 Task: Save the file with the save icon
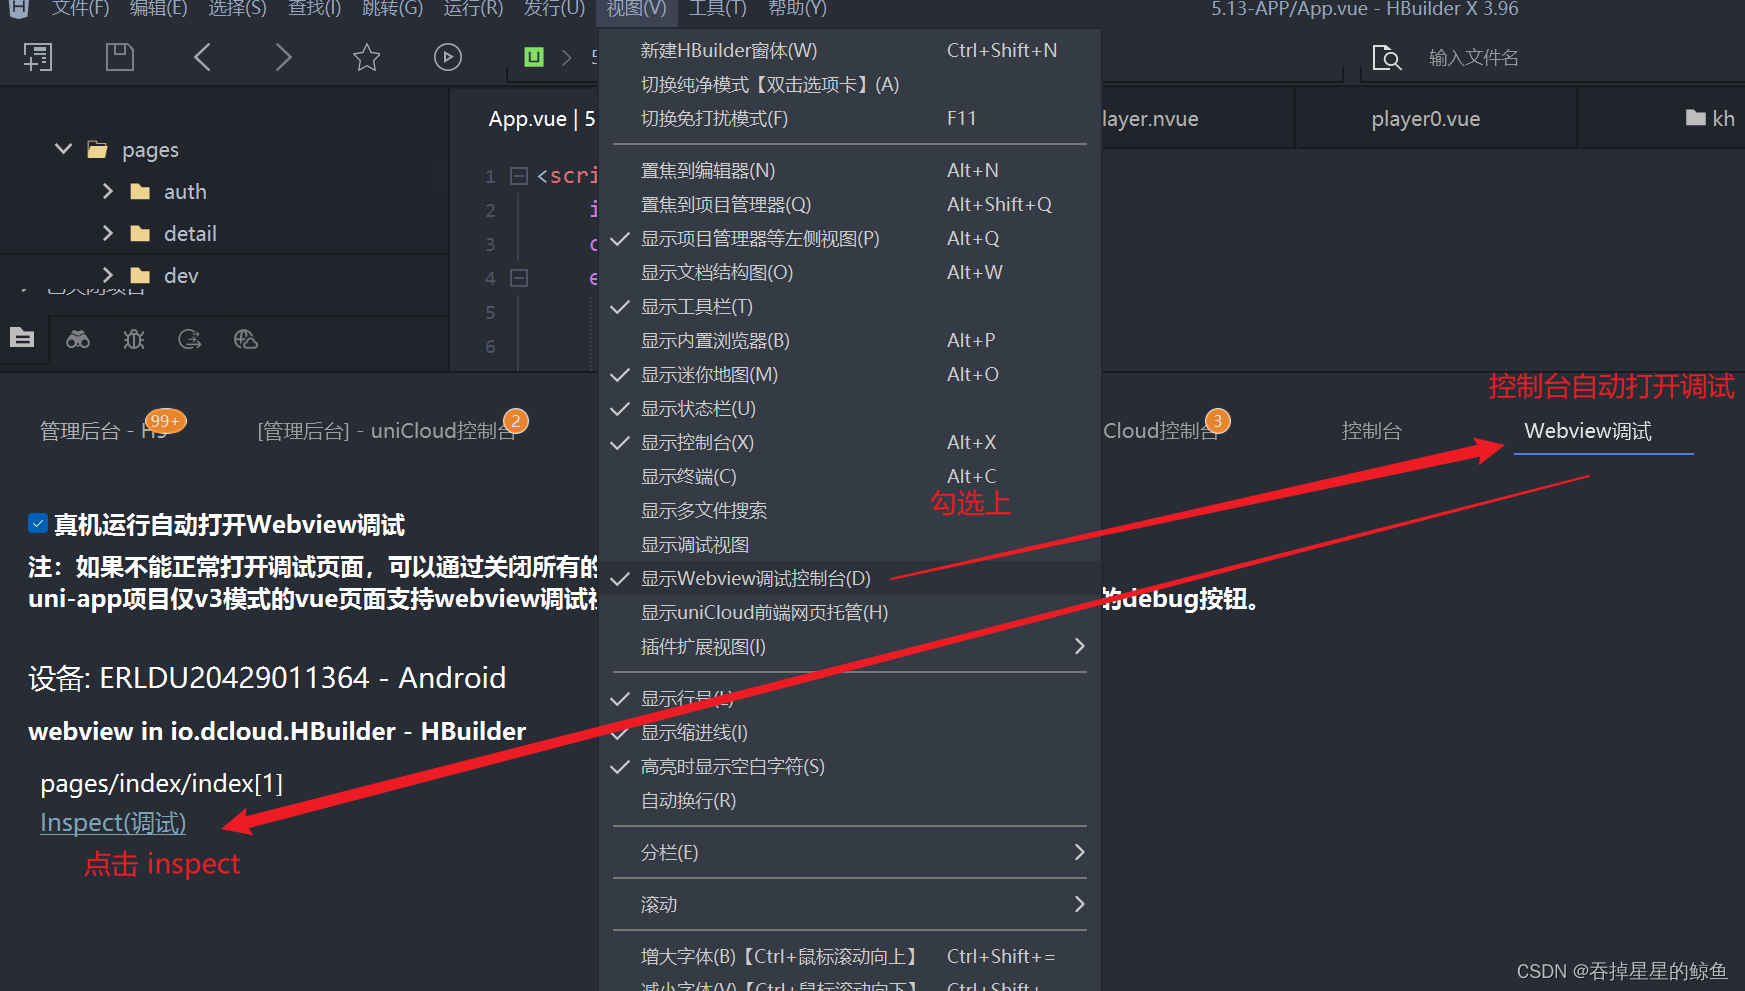click(x=120, y=57)
